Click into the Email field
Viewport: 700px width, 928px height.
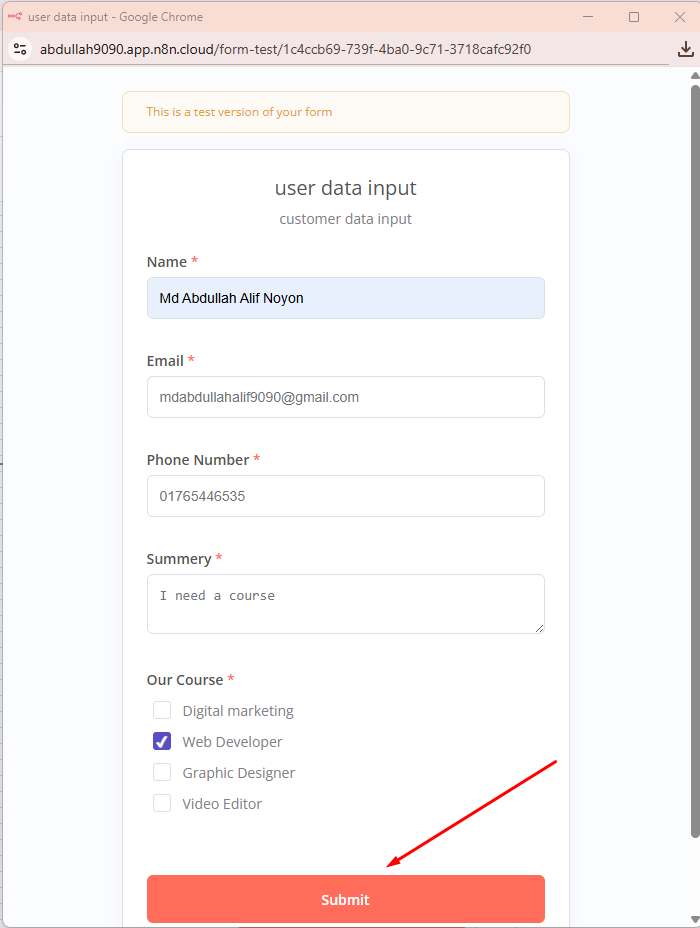[345, 397]
